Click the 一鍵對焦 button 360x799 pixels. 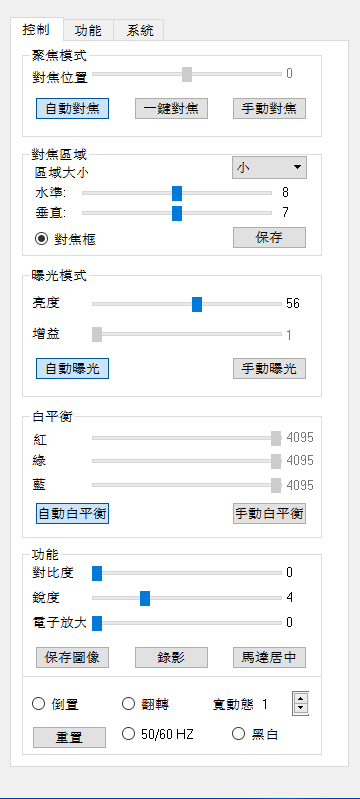pos(171,109)
